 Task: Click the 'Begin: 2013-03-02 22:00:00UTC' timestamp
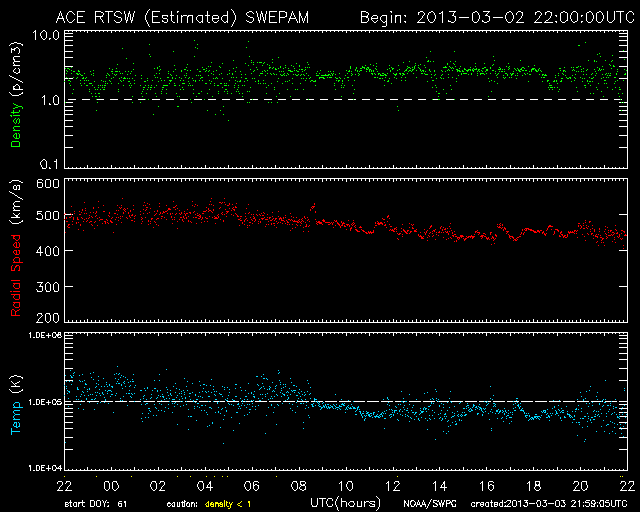(x=497, y=18)
